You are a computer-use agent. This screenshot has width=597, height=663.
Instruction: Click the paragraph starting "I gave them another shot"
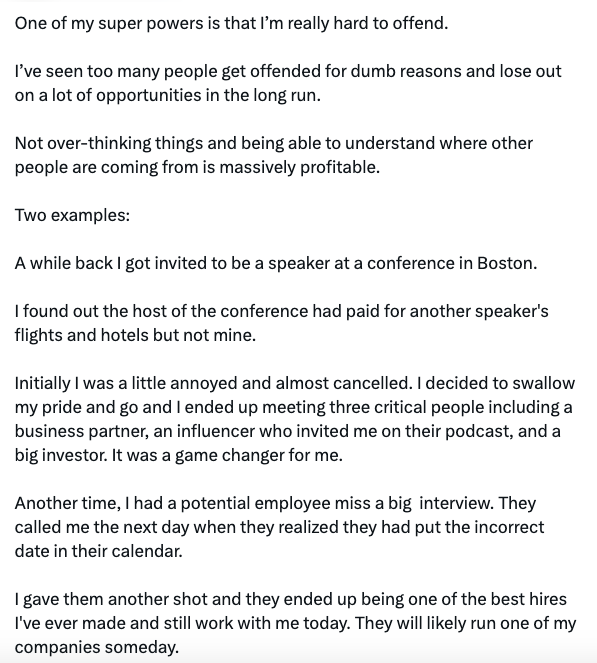296,623
